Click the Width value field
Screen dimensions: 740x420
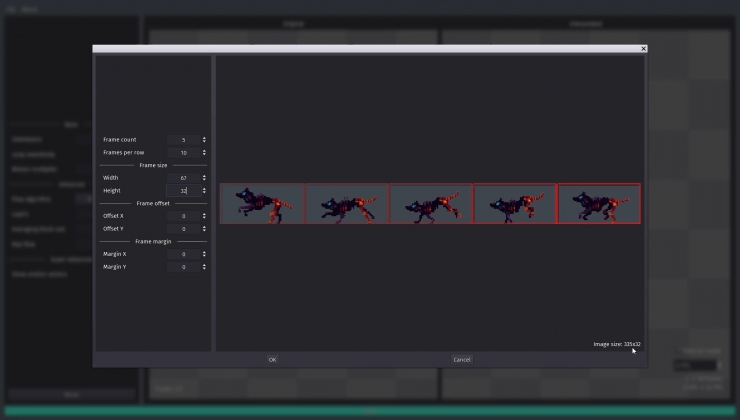point(184,178)
